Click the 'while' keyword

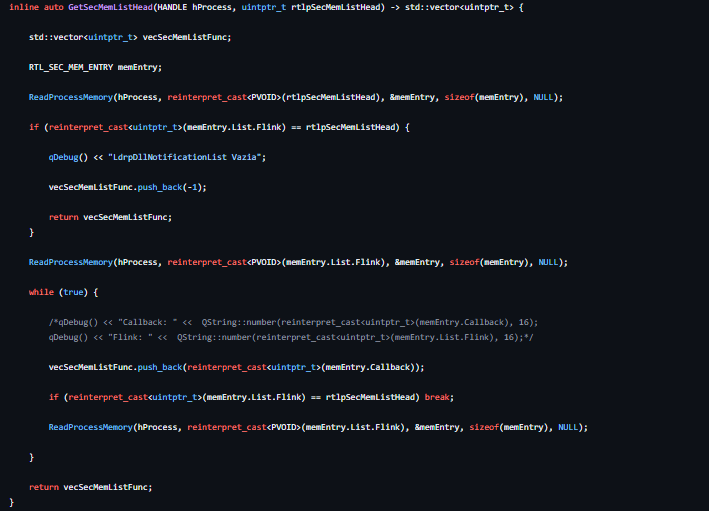click(x=41, y=292)
